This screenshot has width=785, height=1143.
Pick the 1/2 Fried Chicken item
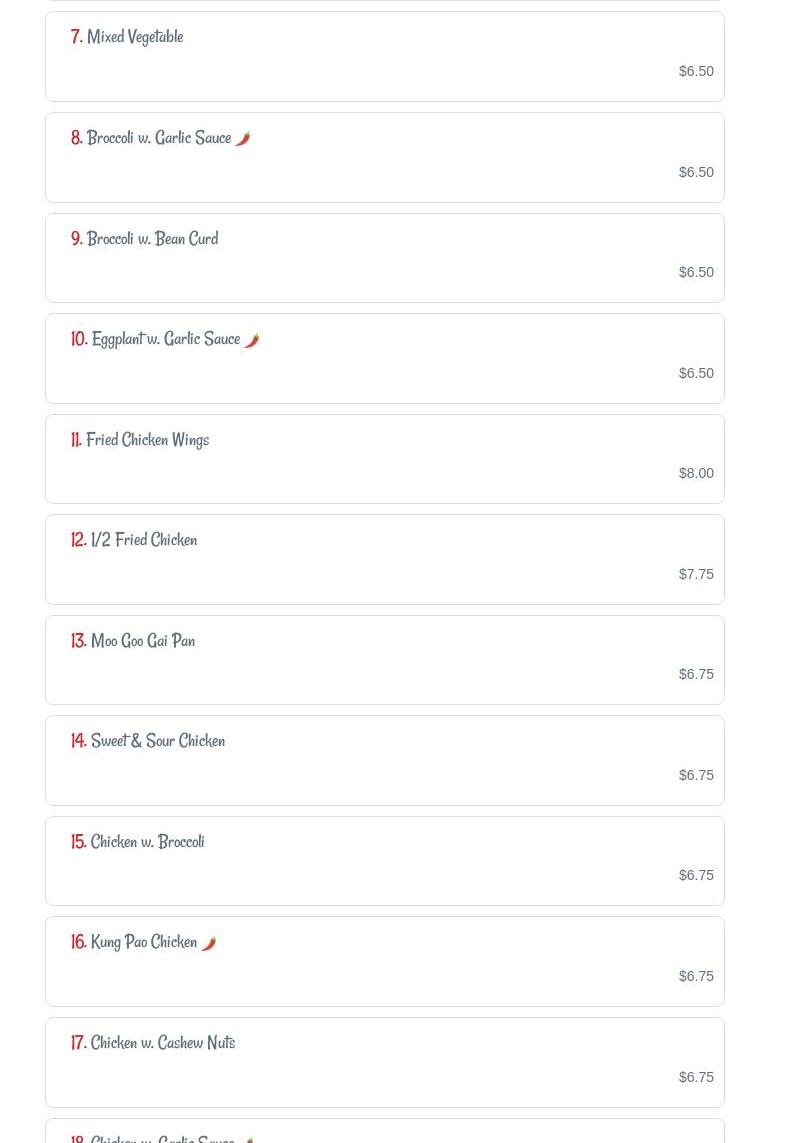(x=144, y=540)
